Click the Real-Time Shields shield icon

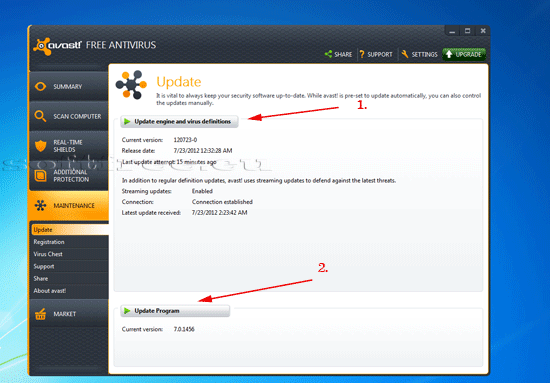(40, 146)
